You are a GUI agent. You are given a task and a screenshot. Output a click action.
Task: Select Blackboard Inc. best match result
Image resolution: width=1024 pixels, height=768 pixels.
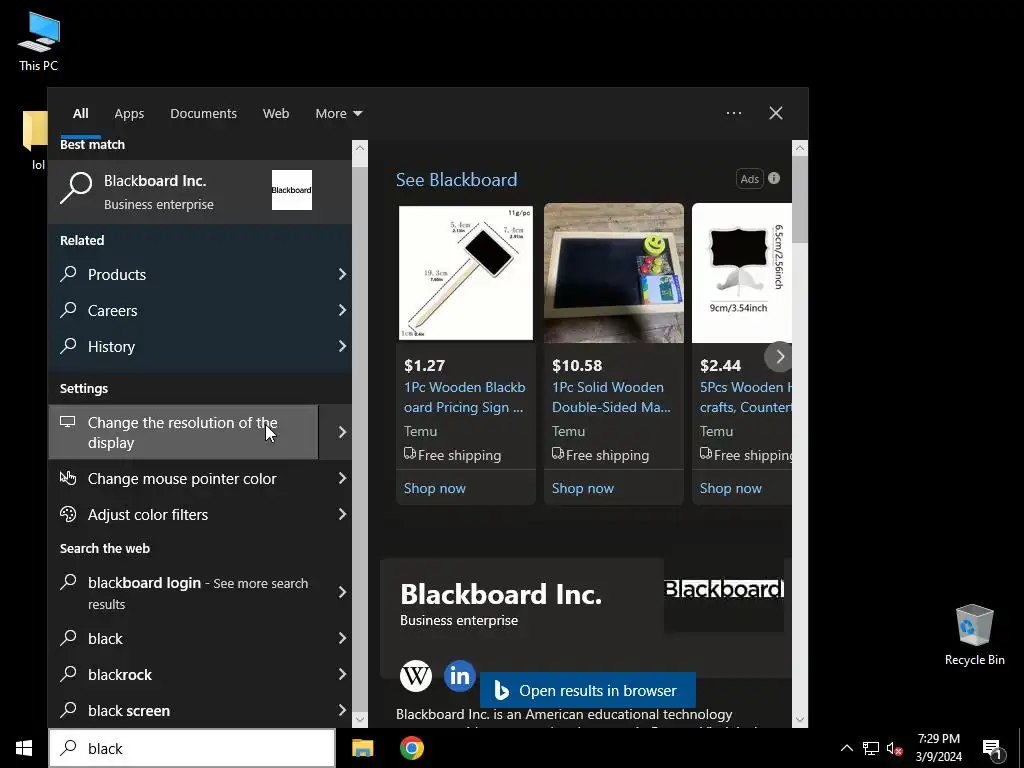point(200,191)
